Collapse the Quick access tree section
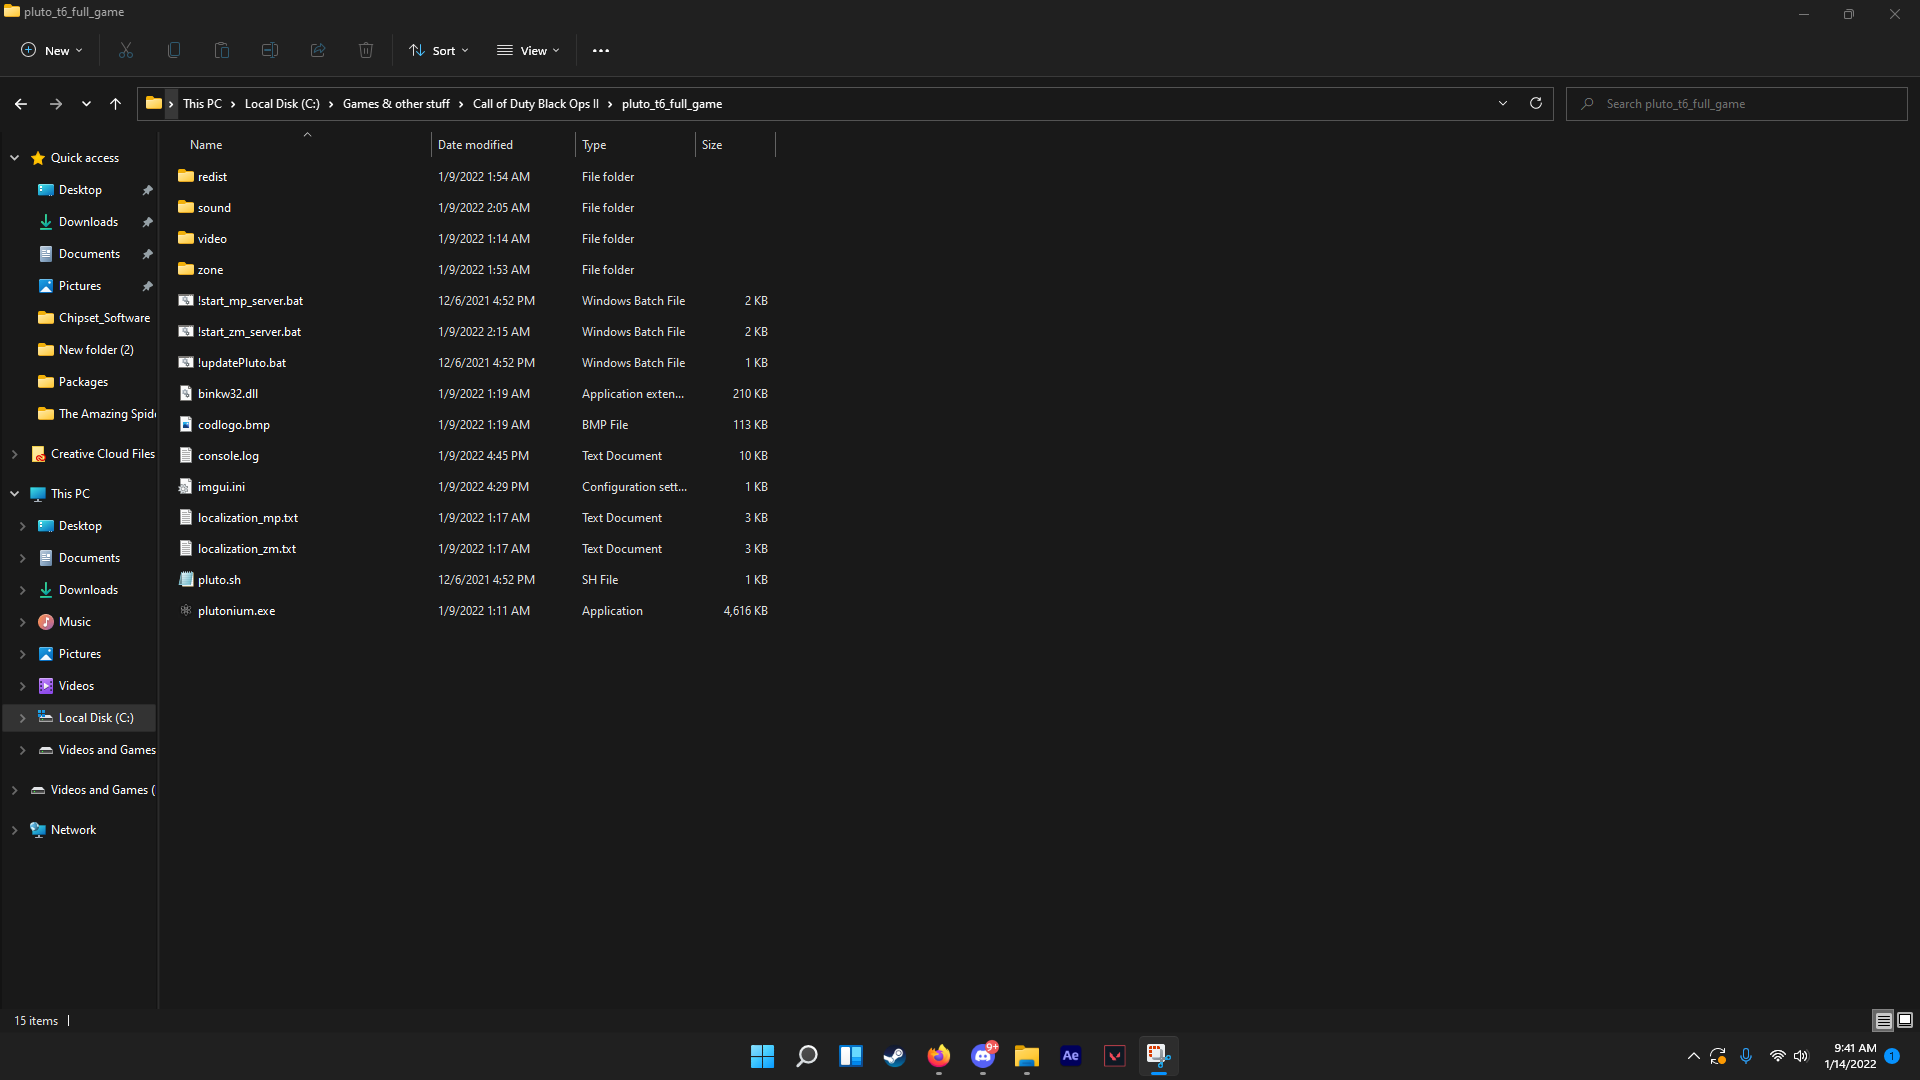The image size is (1920, 1080). pyautogui.click(x=15, y=158)
